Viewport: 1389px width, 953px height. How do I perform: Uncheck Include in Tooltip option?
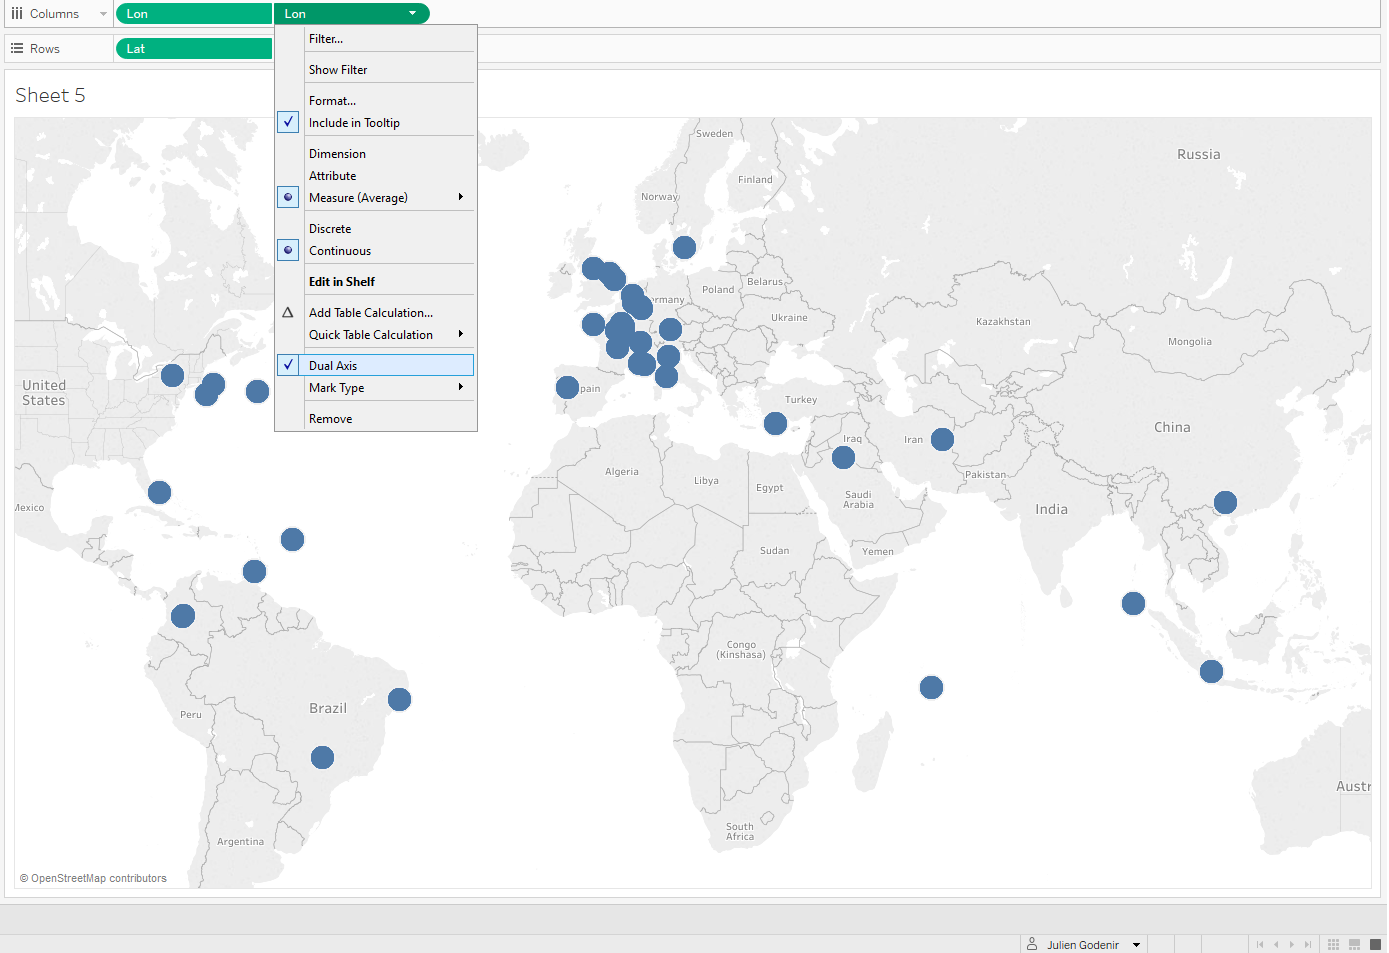pos(354,123)
